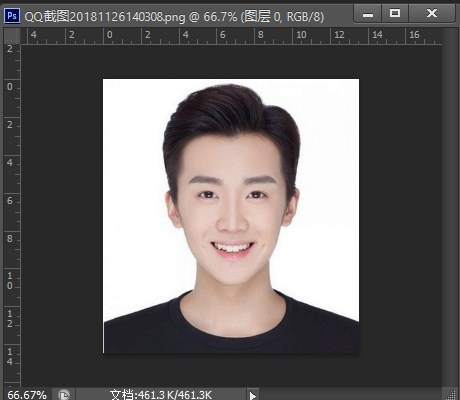
Task: Close the QQ截图 document window
Action: (432, 14)
